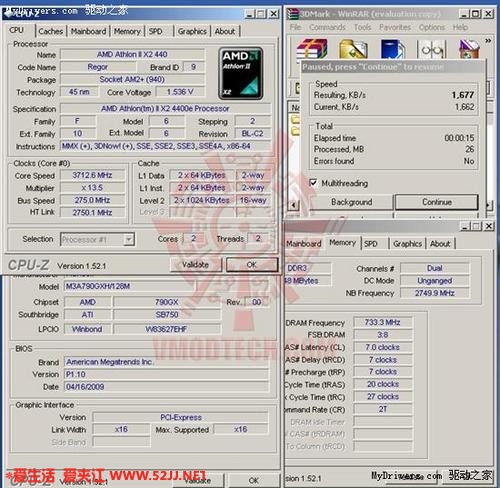Select the Memory tab in memory CPU-Z window
Screen dimensions: 500x488
pos(343,243)
